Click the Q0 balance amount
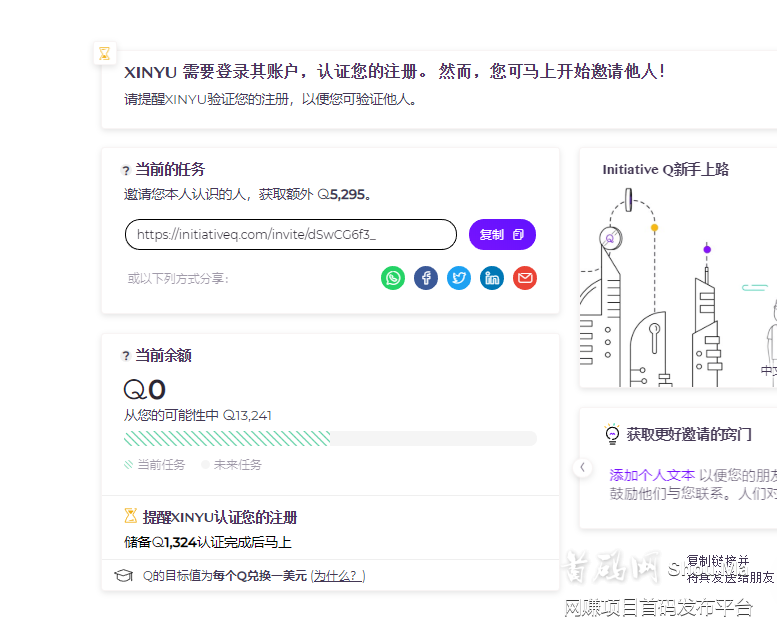The width and height of the screenshot is (777, 643). (145, 389)
